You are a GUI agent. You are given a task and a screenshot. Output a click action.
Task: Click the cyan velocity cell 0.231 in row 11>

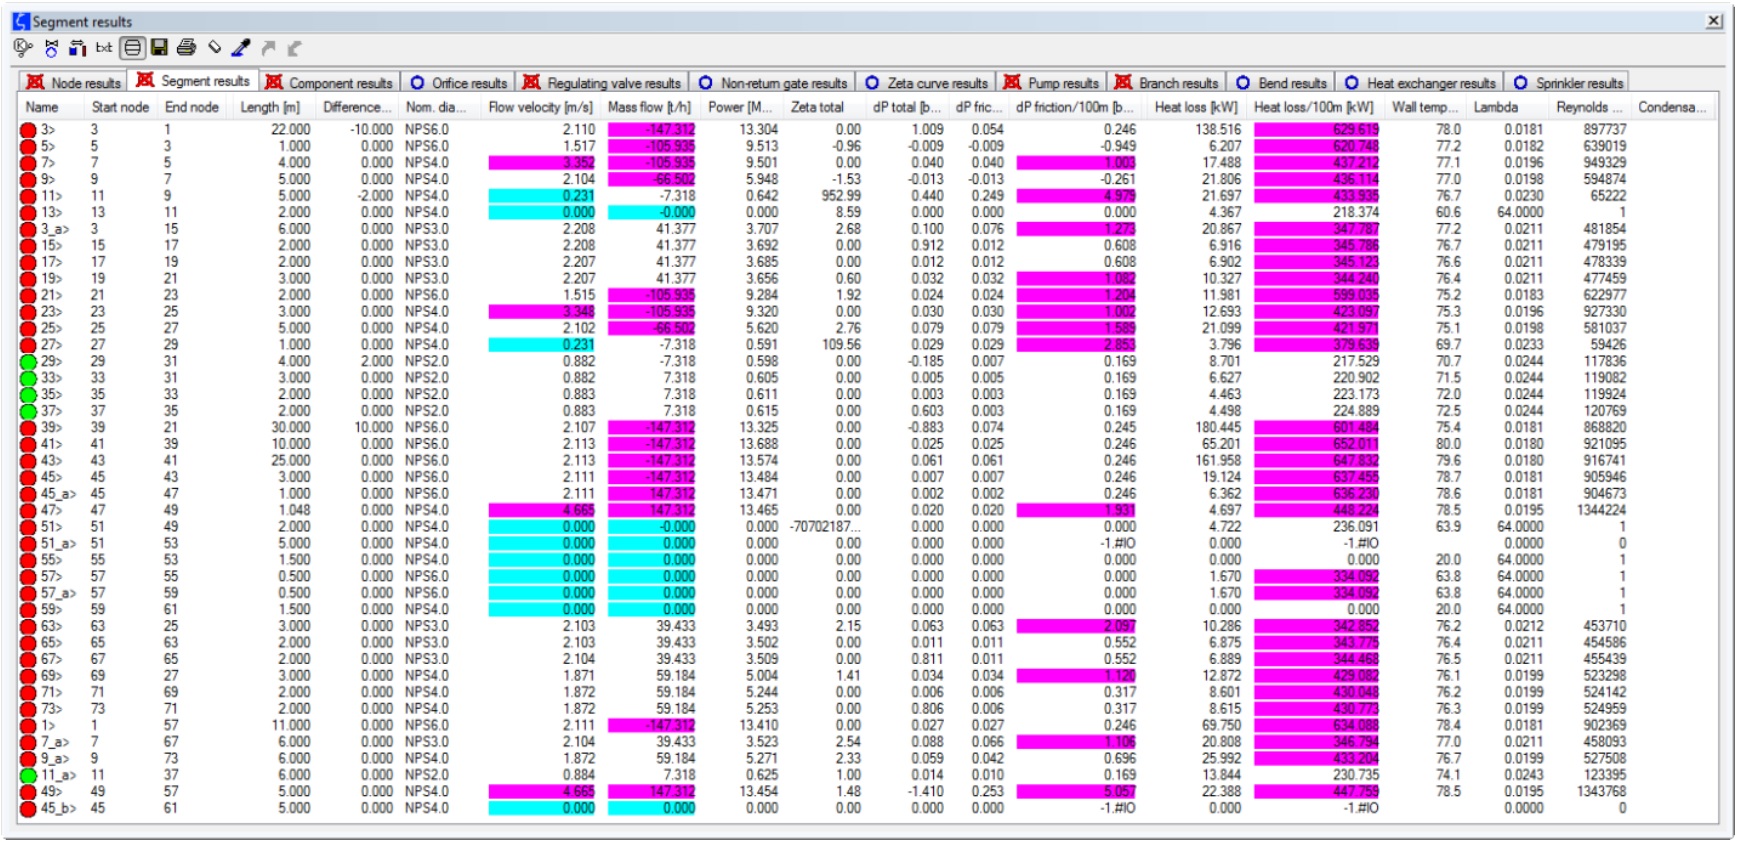[x=542, y=196]
